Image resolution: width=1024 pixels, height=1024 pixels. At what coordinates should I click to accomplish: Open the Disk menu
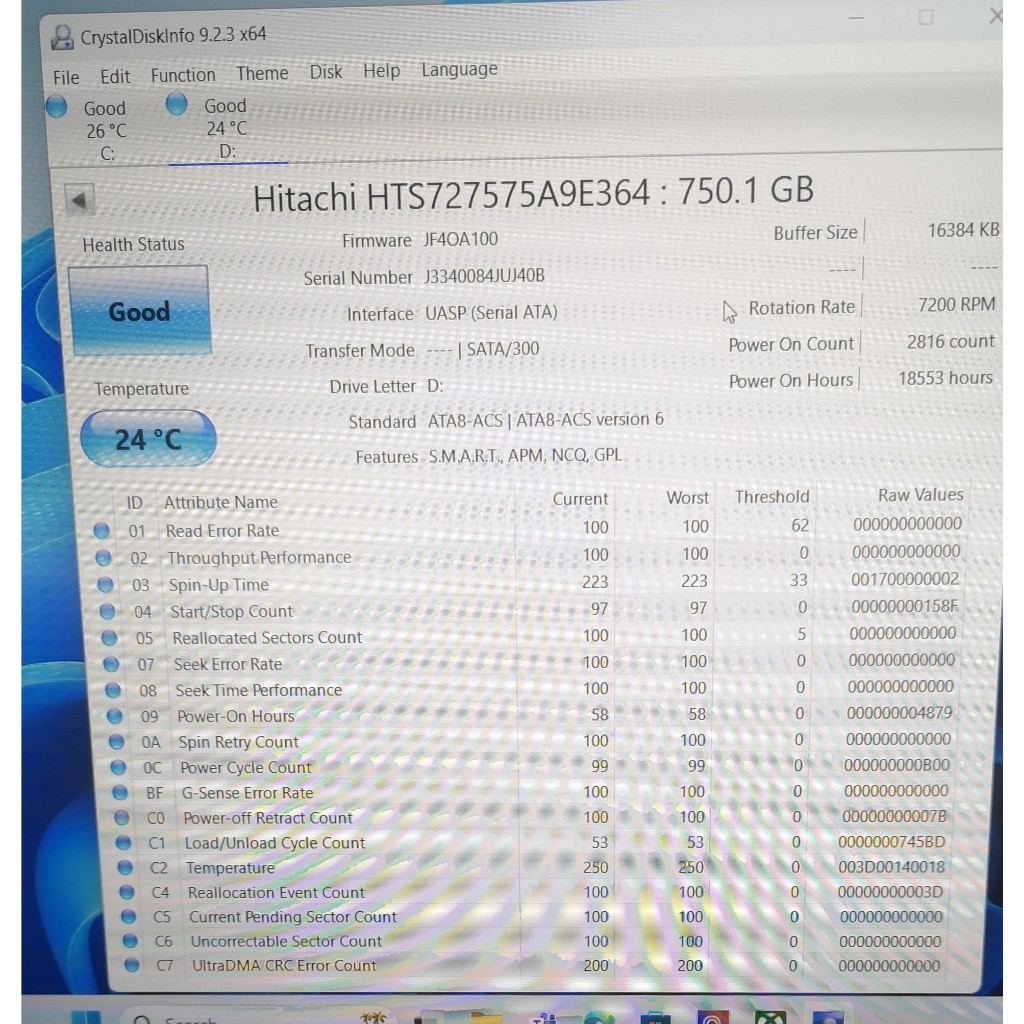coord(326,71)
